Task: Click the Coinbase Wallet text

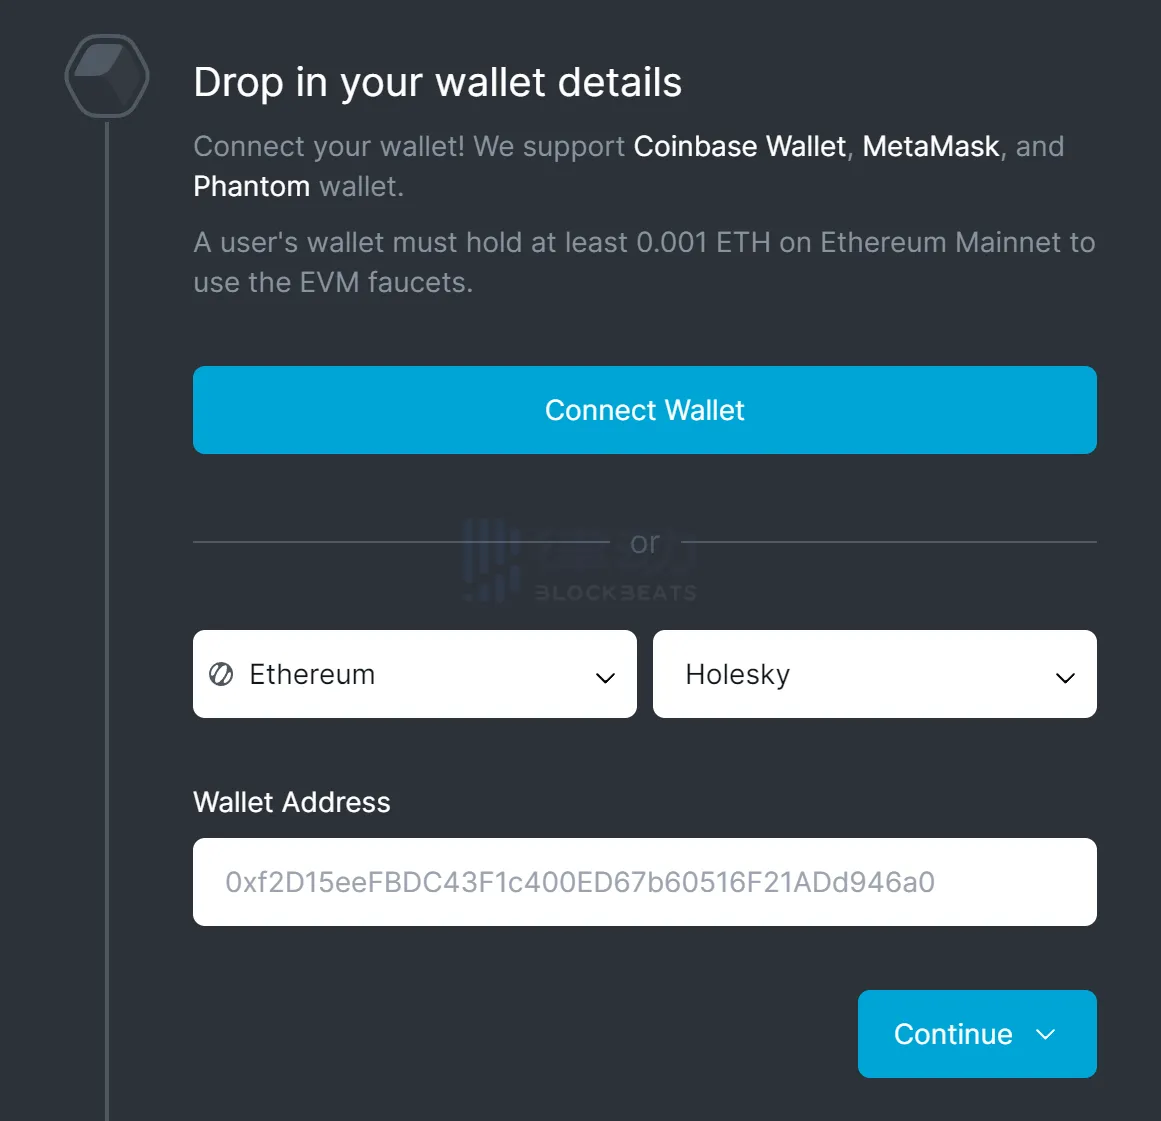Action: tap(739, 146)
